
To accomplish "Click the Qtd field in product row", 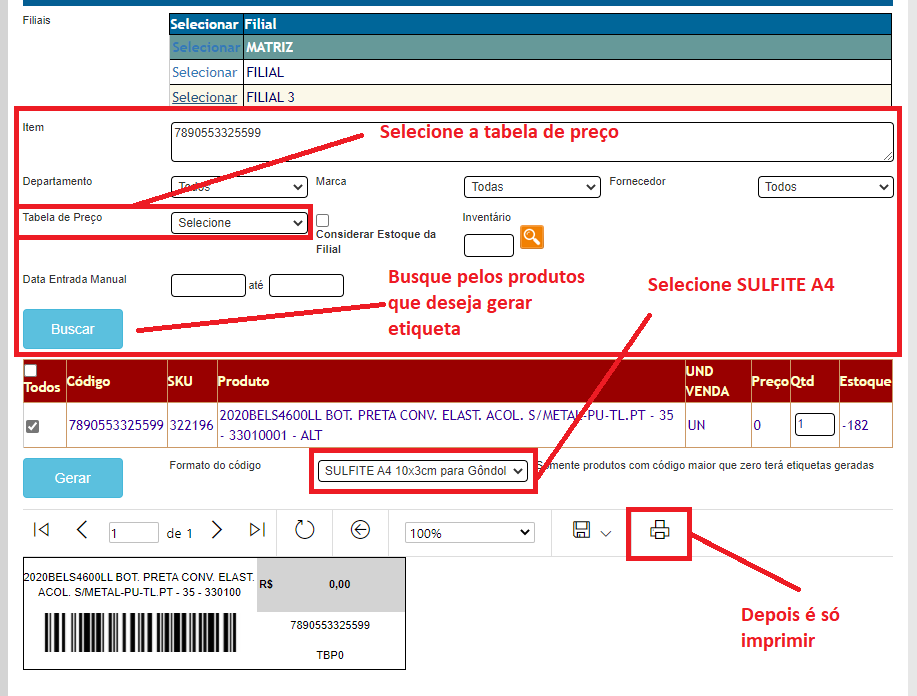I will pyautogui.click(x=815, y=425).
